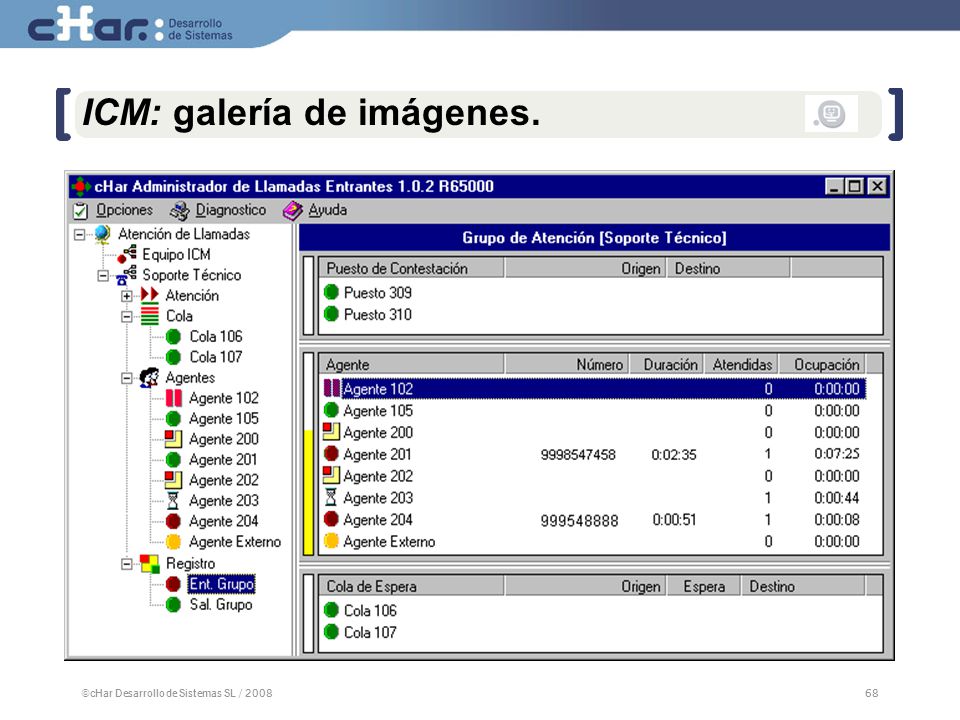Screen dimensions: 960x720
Task: Select Agente 105 in the tree
Action: 223,419
